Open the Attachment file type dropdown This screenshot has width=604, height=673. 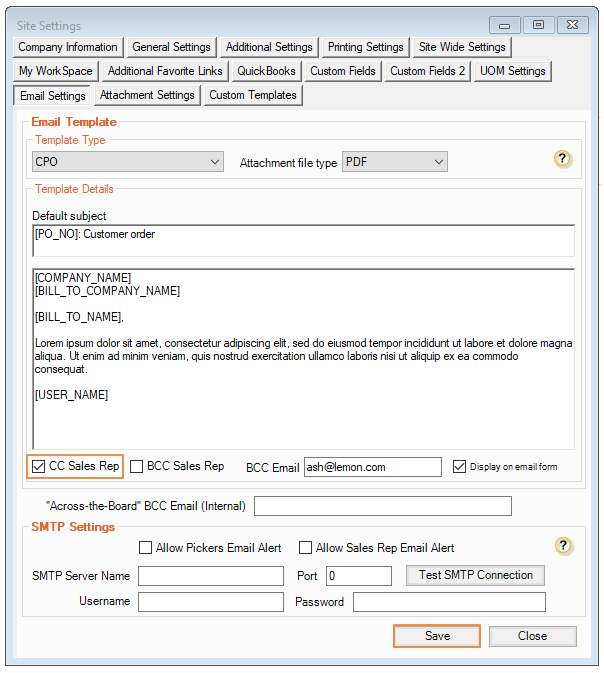[394, 162]
